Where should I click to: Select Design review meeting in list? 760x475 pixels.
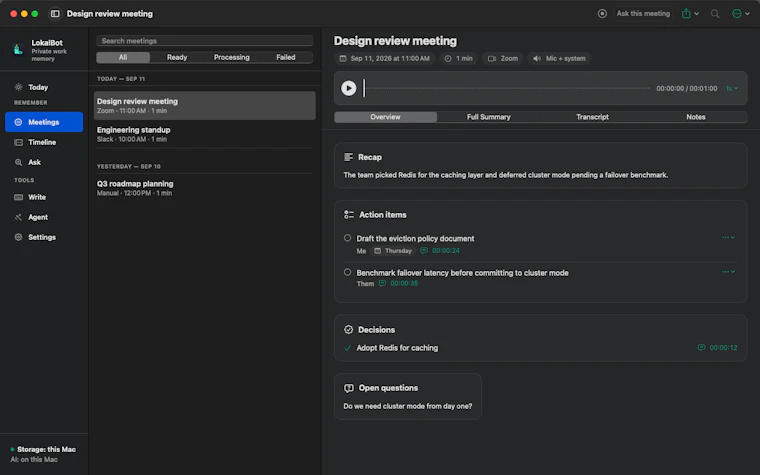pyautogui.click(x=205, y=106)
